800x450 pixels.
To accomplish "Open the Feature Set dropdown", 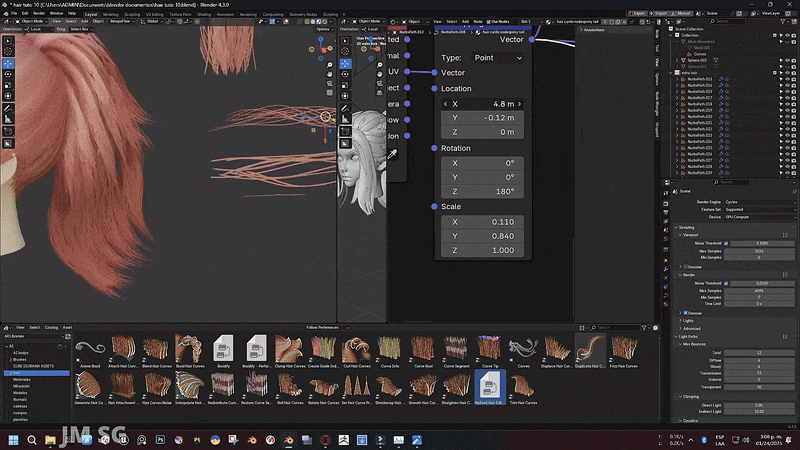I will (x=759, y=209).
